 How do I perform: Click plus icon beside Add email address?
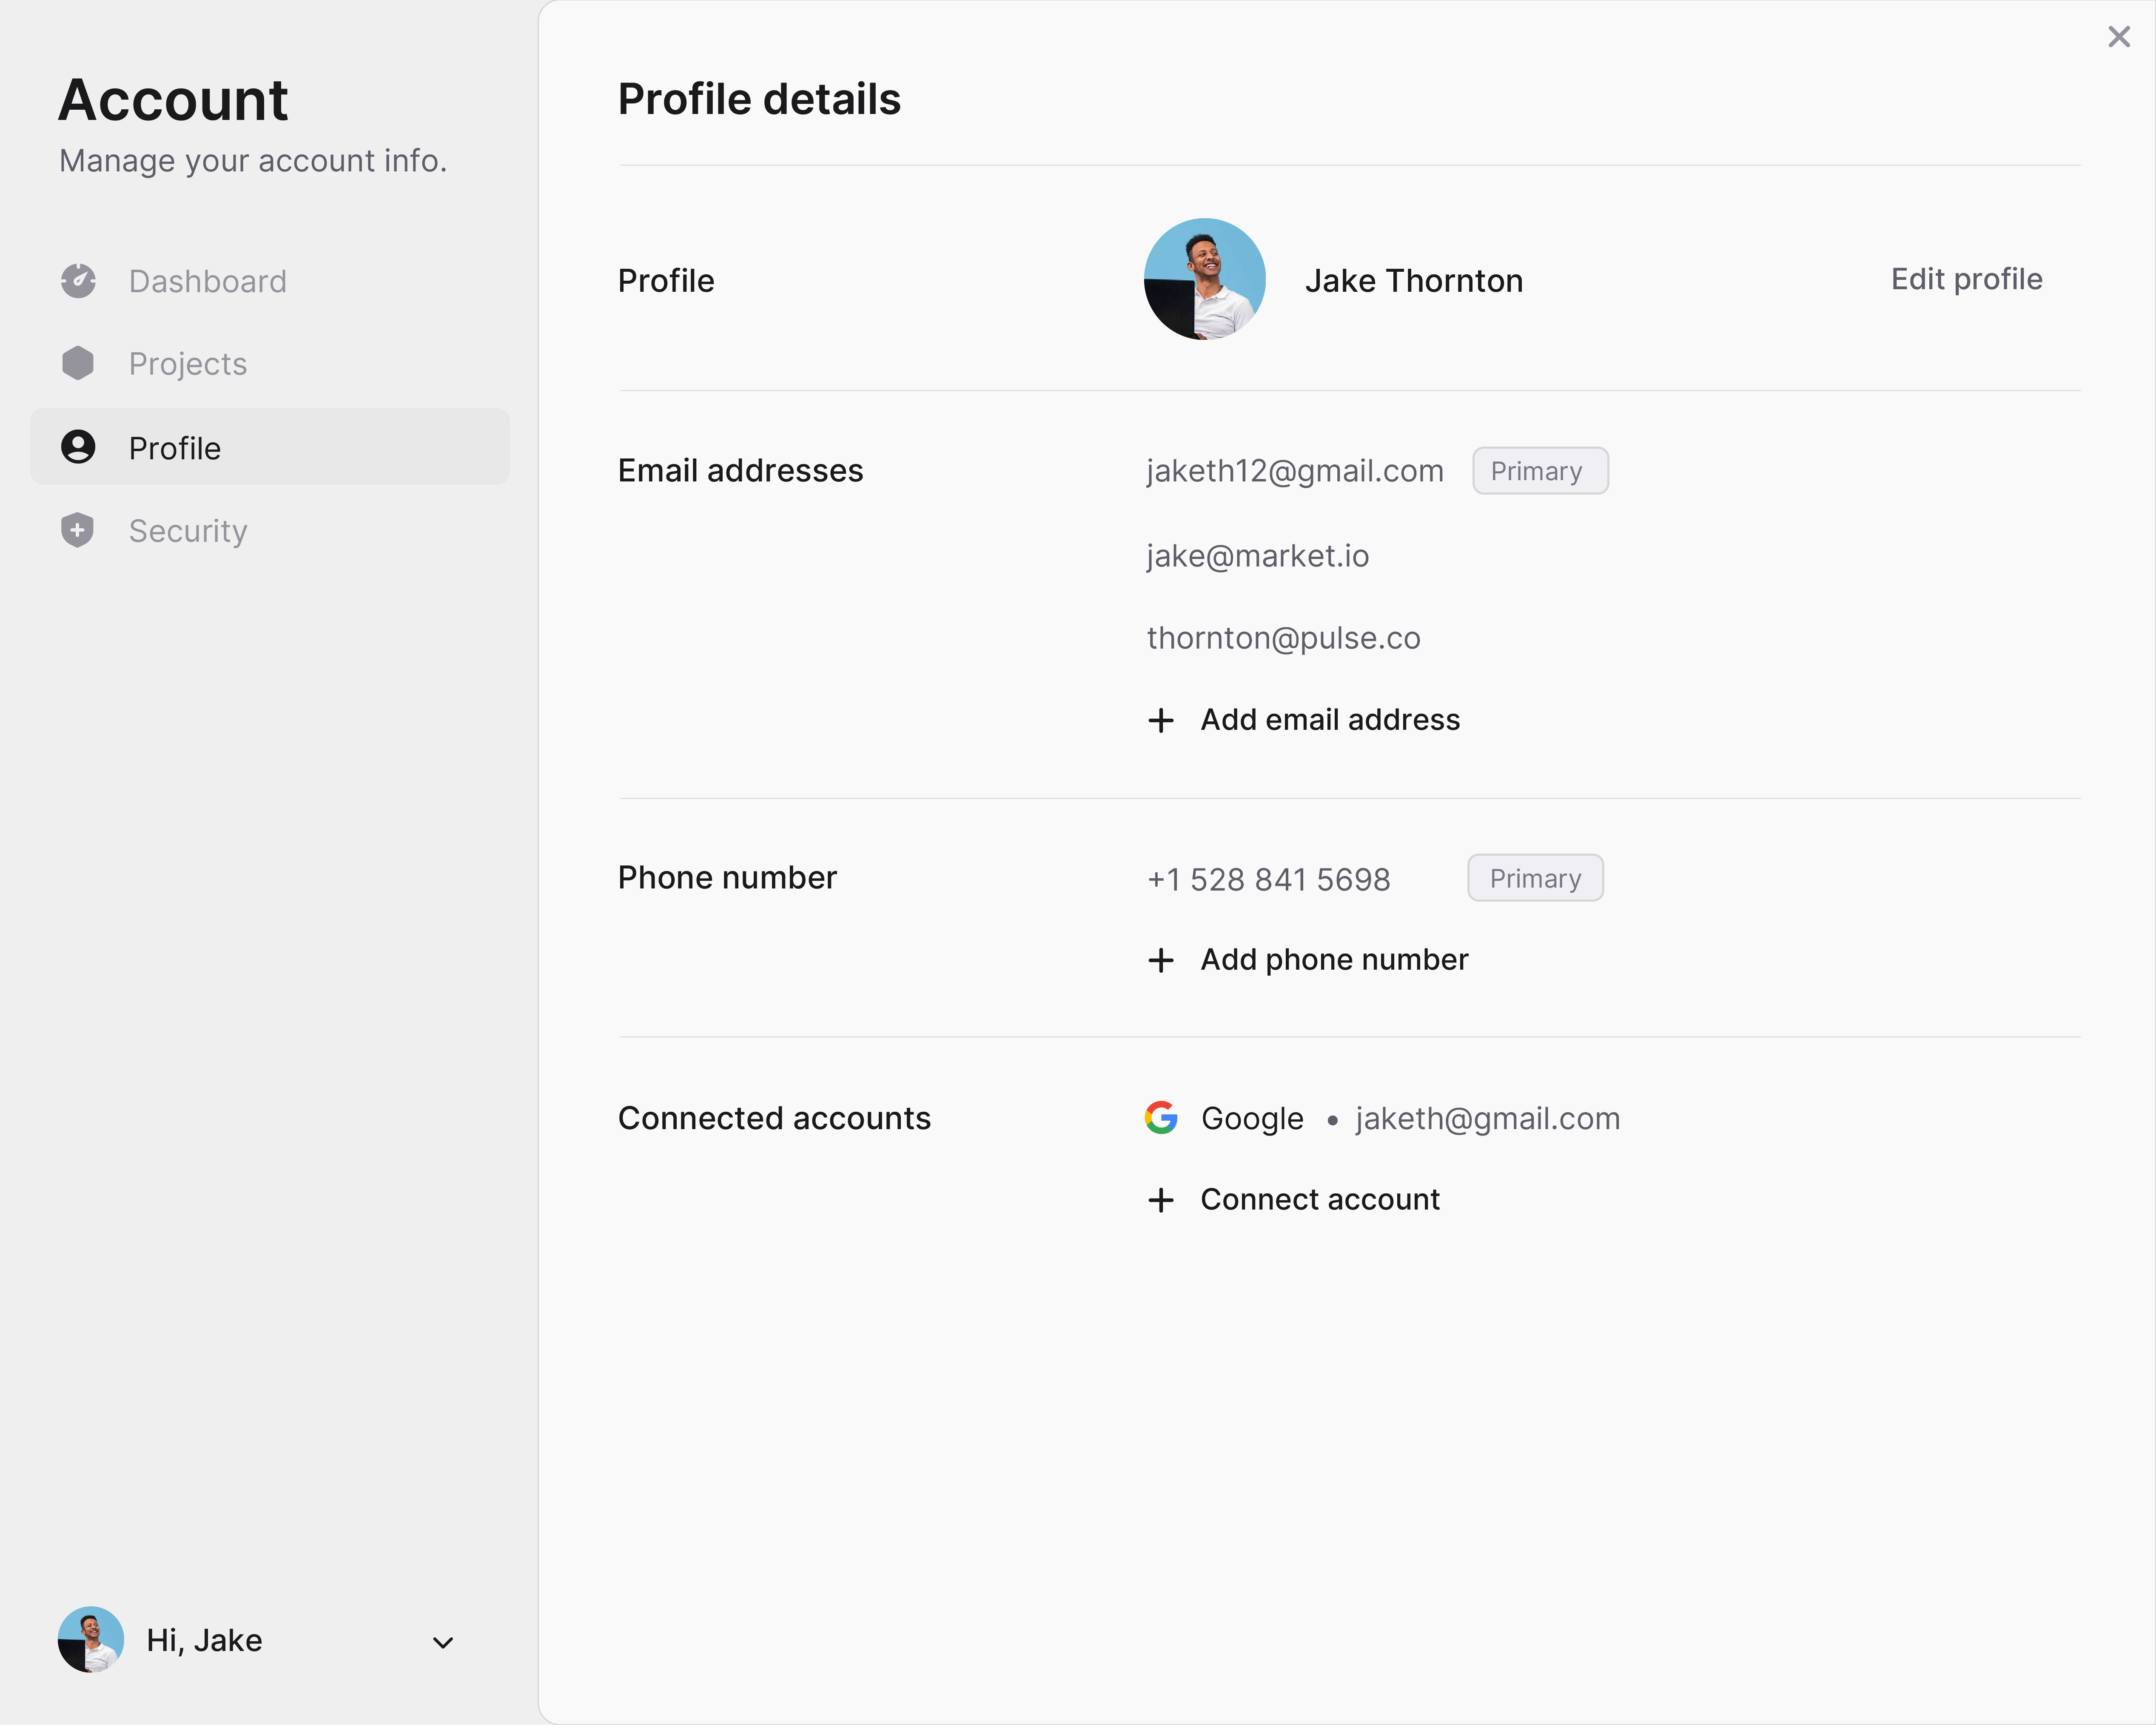(x=1161, y=720)
